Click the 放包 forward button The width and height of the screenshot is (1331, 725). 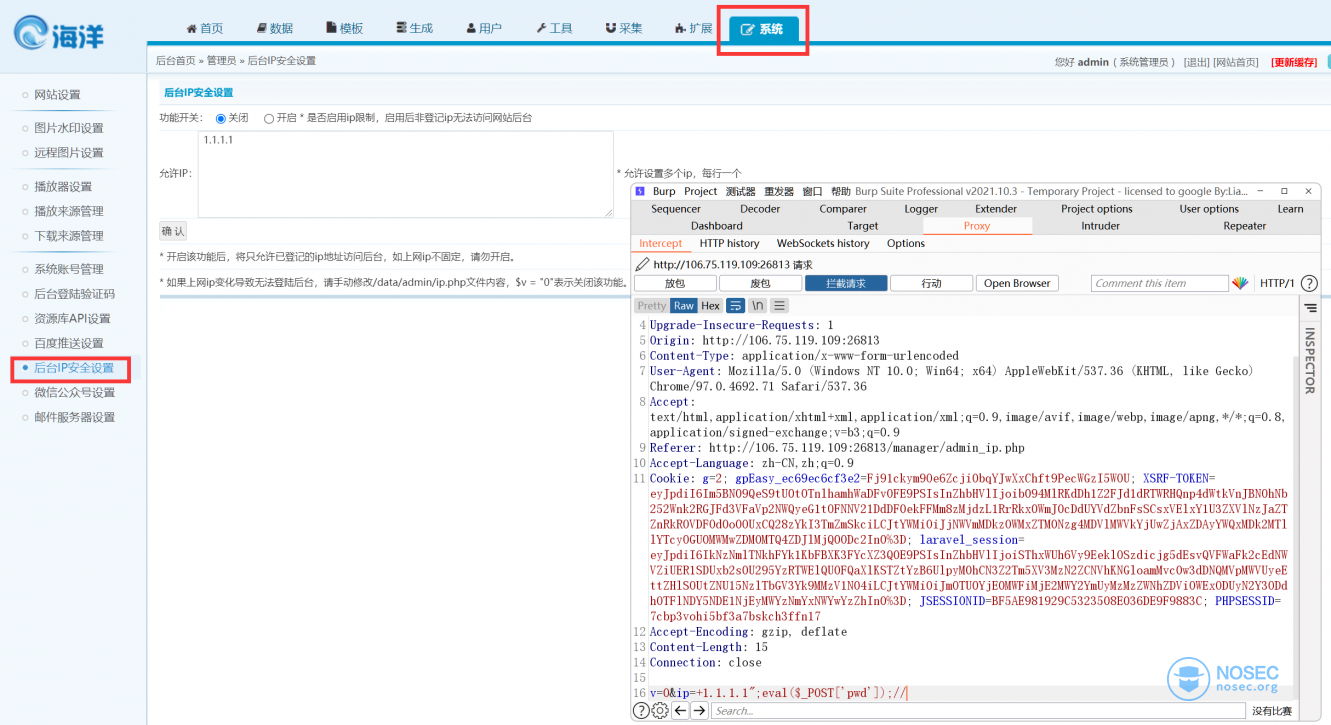click(675, 283)
